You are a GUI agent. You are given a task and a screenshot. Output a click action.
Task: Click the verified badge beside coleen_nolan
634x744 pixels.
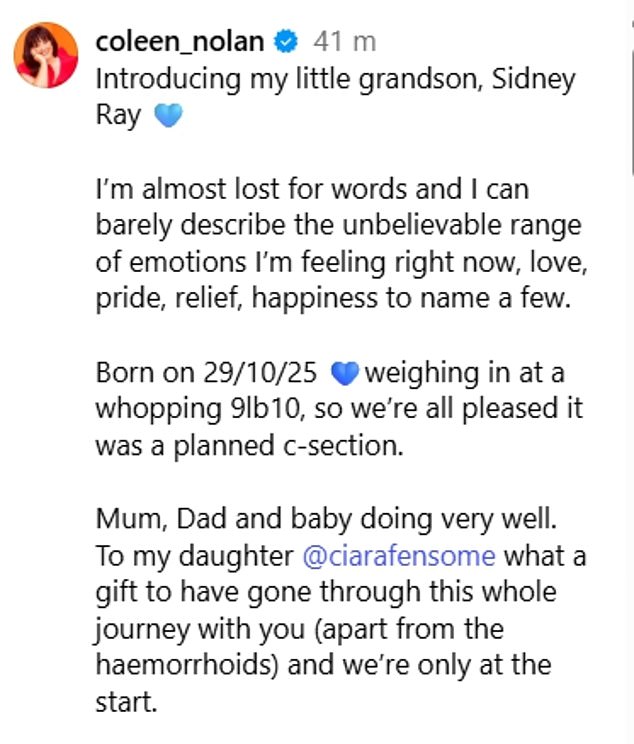(x=285, y=42)
